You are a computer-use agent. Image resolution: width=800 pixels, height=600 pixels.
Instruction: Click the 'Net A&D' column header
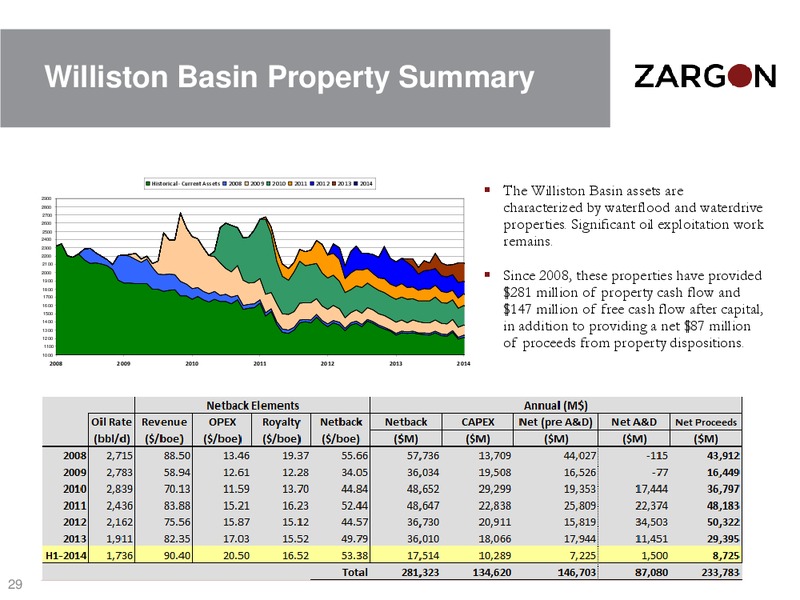click(634, 422)
